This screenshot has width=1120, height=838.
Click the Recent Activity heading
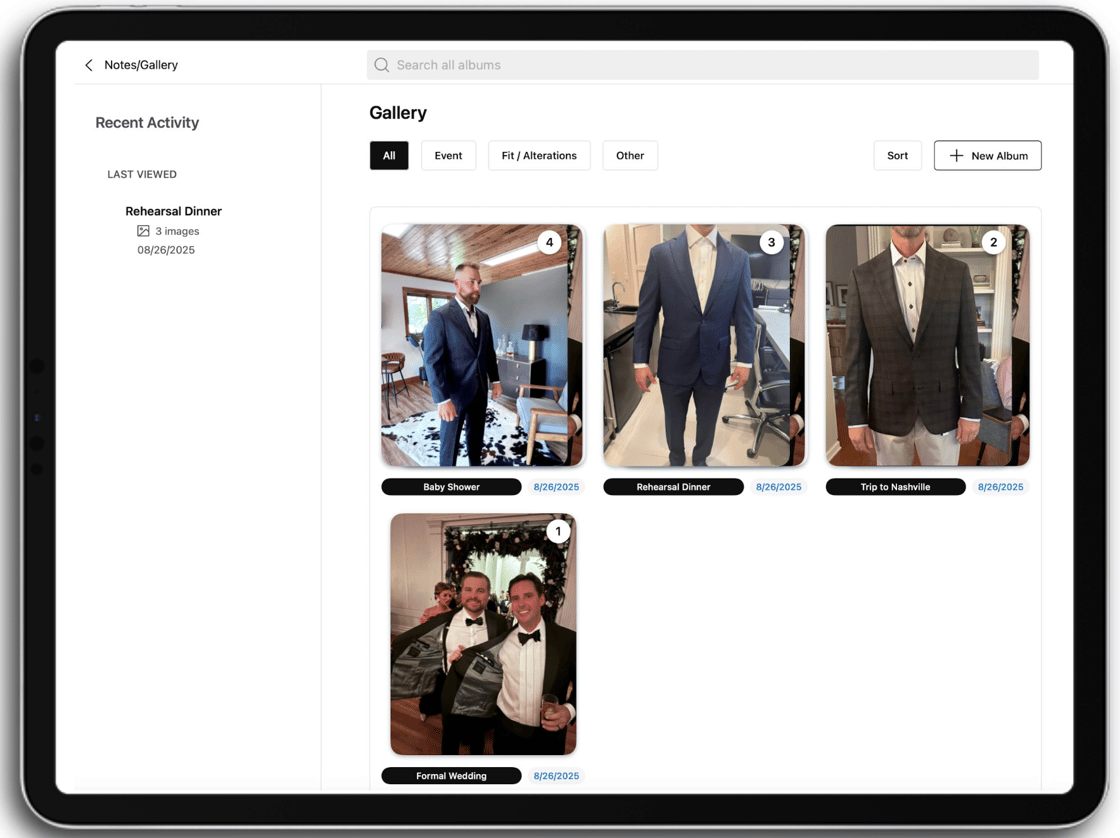[x=147, y=123]
